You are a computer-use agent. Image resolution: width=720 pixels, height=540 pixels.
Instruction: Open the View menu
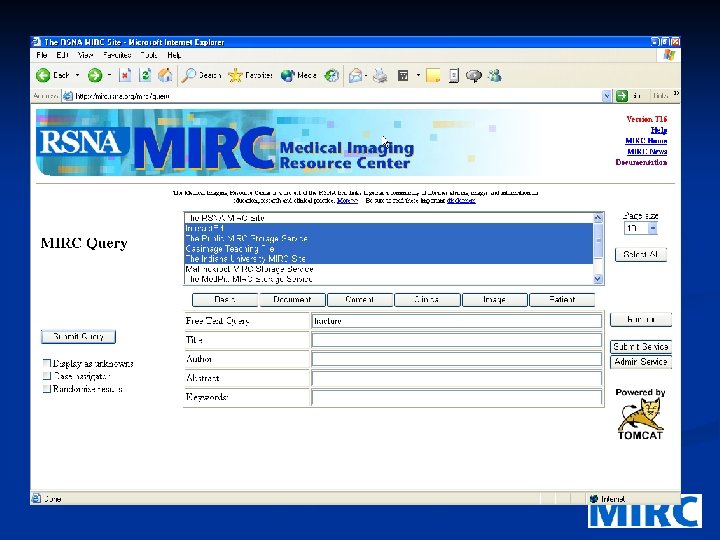coord(85,55)
